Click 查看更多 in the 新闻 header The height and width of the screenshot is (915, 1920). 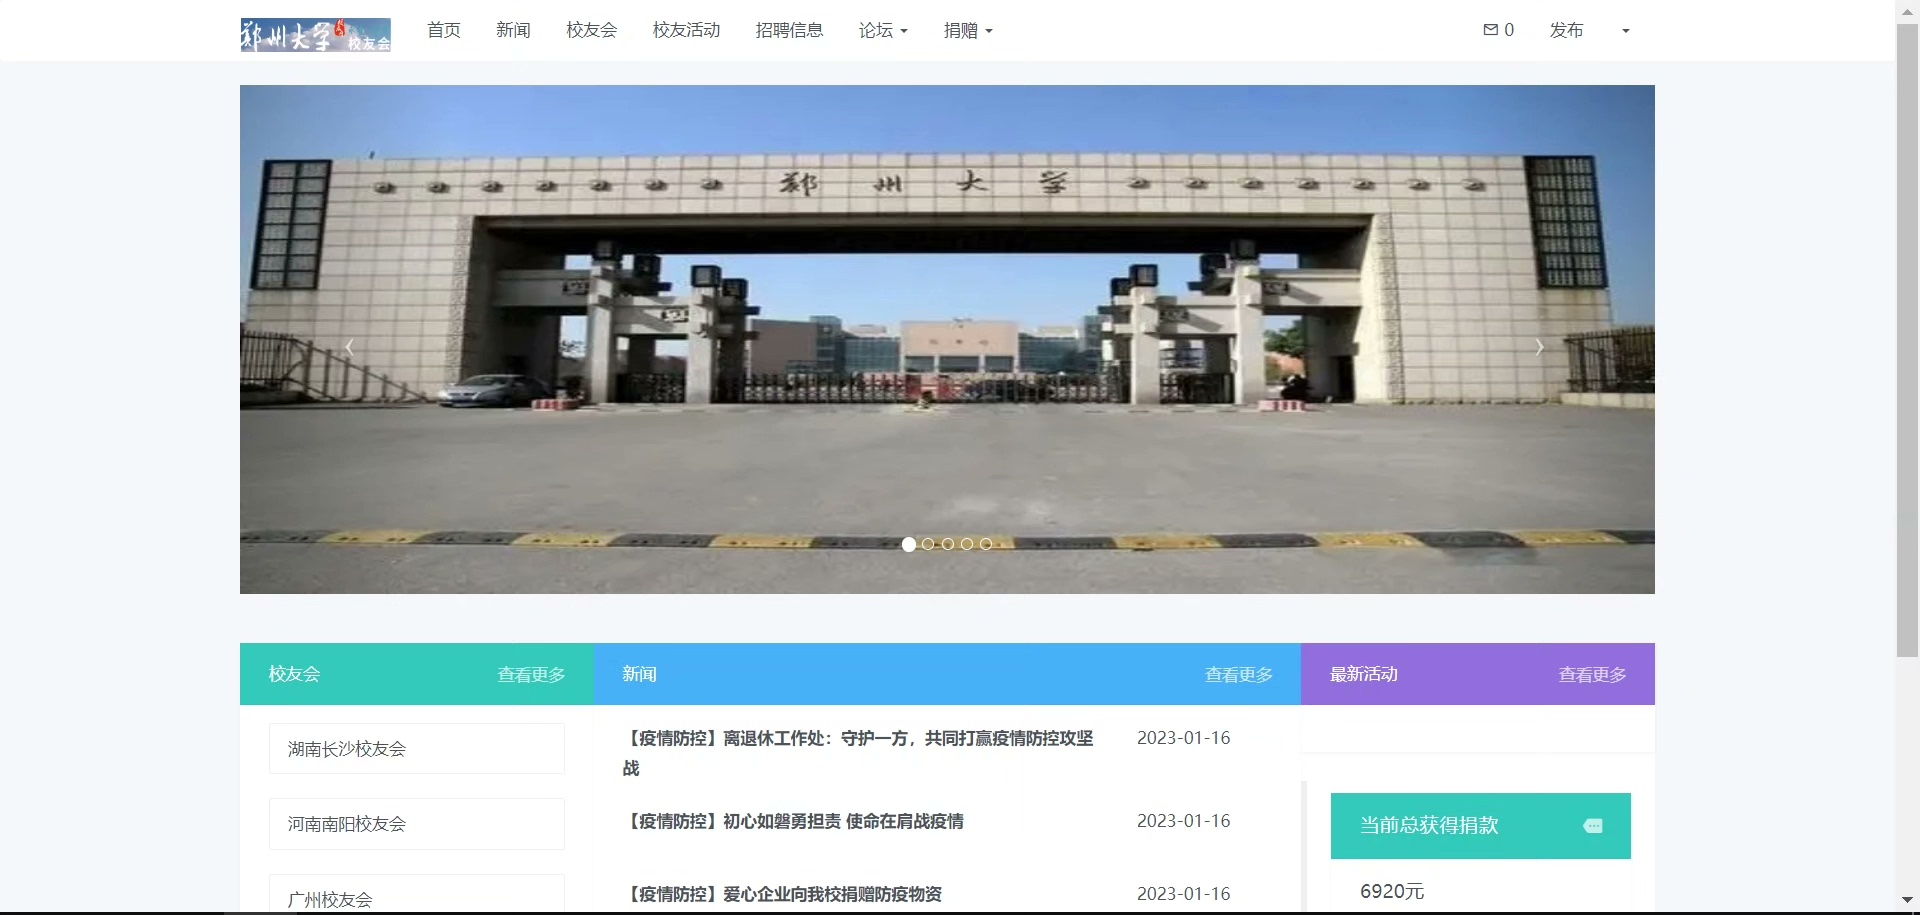point(1238,675)
